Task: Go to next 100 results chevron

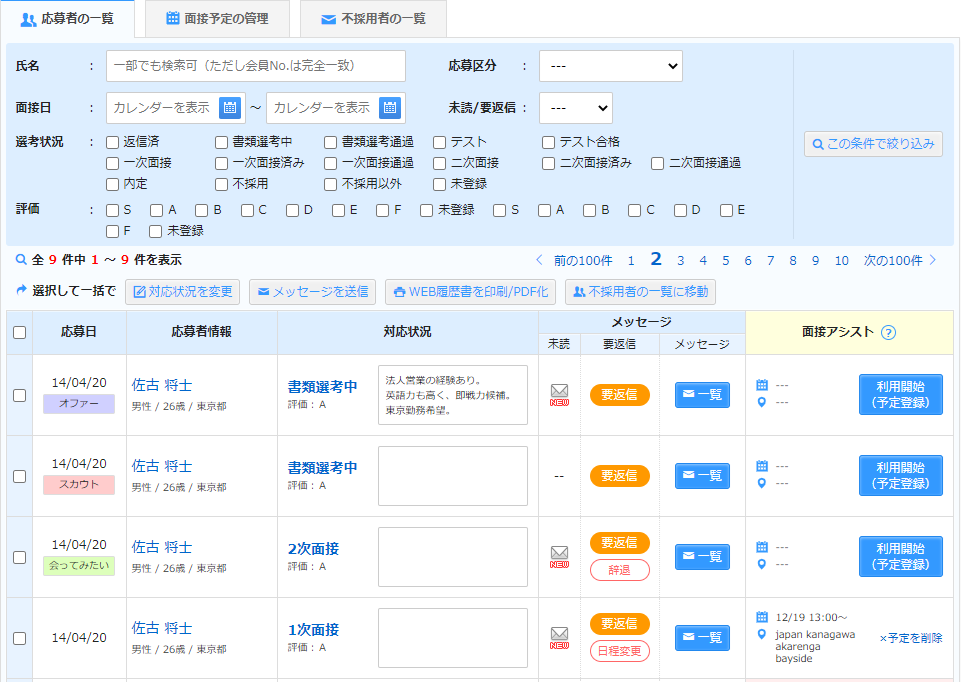Action: click(933, 260)
